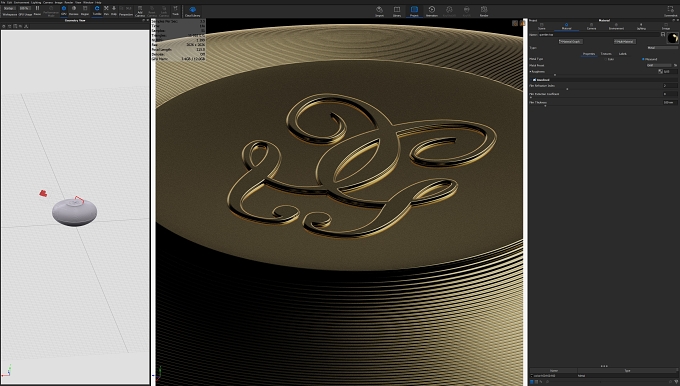Switch to the Camera tab in Project panel

pos(592,26)
